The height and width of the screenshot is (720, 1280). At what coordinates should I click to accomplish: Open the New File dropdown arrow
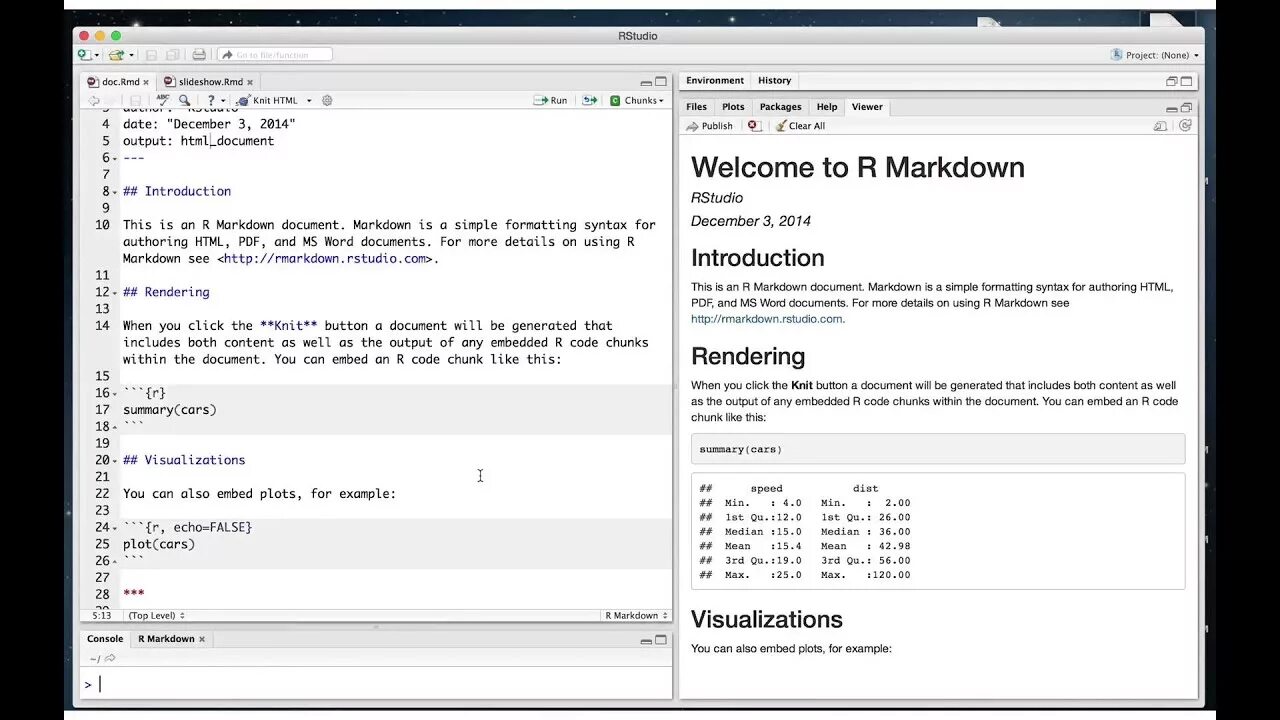(x=97, y=55)
